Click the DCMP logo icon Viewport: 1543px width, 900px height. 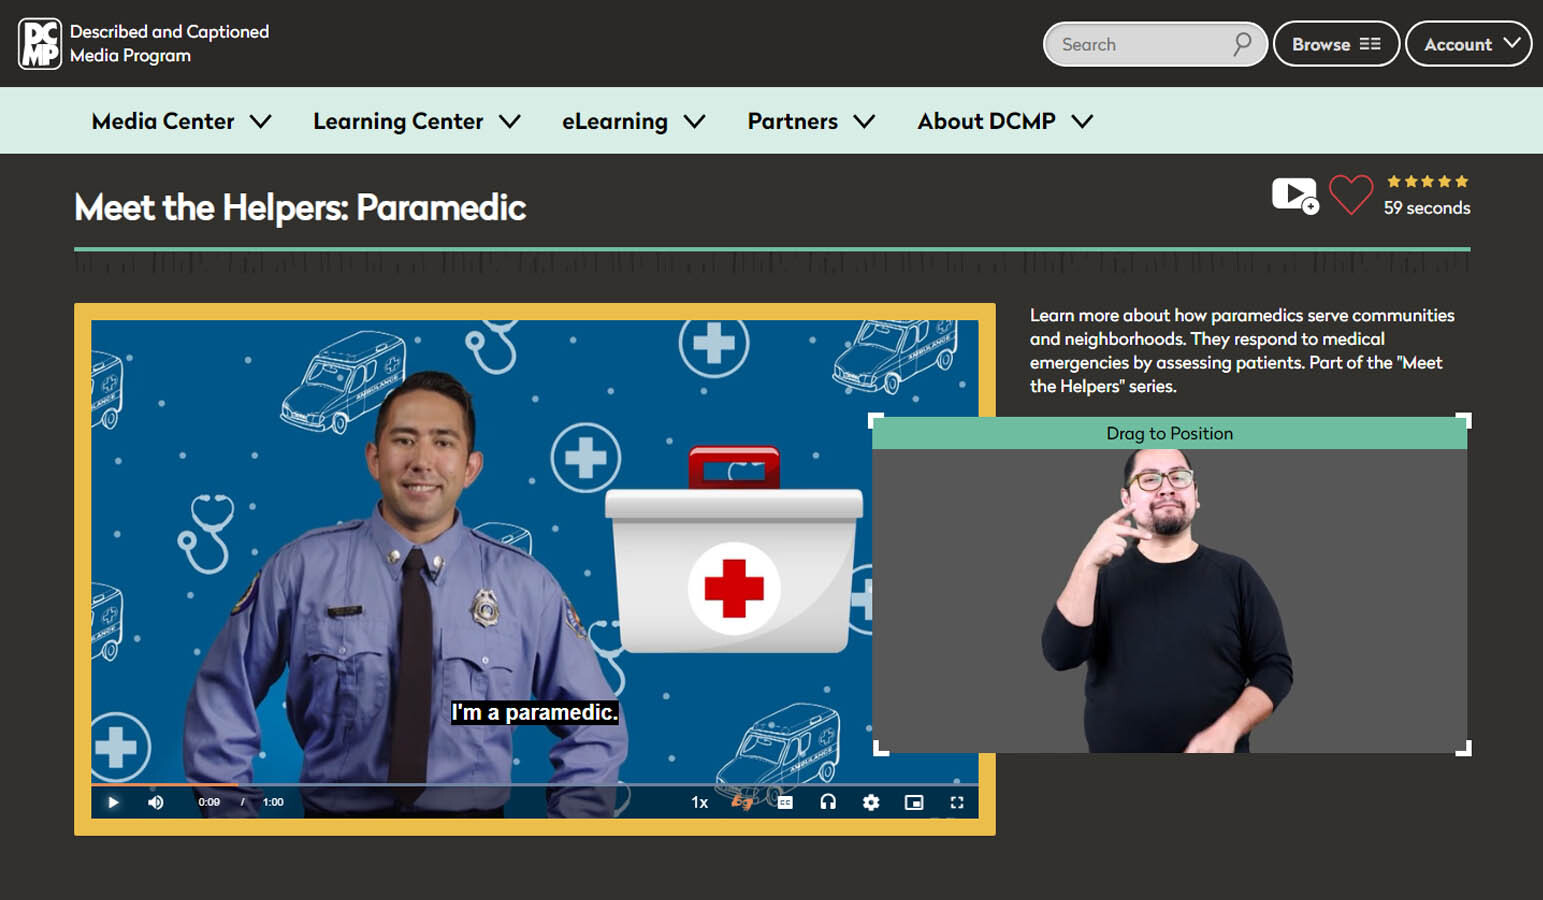coord(40,44)
